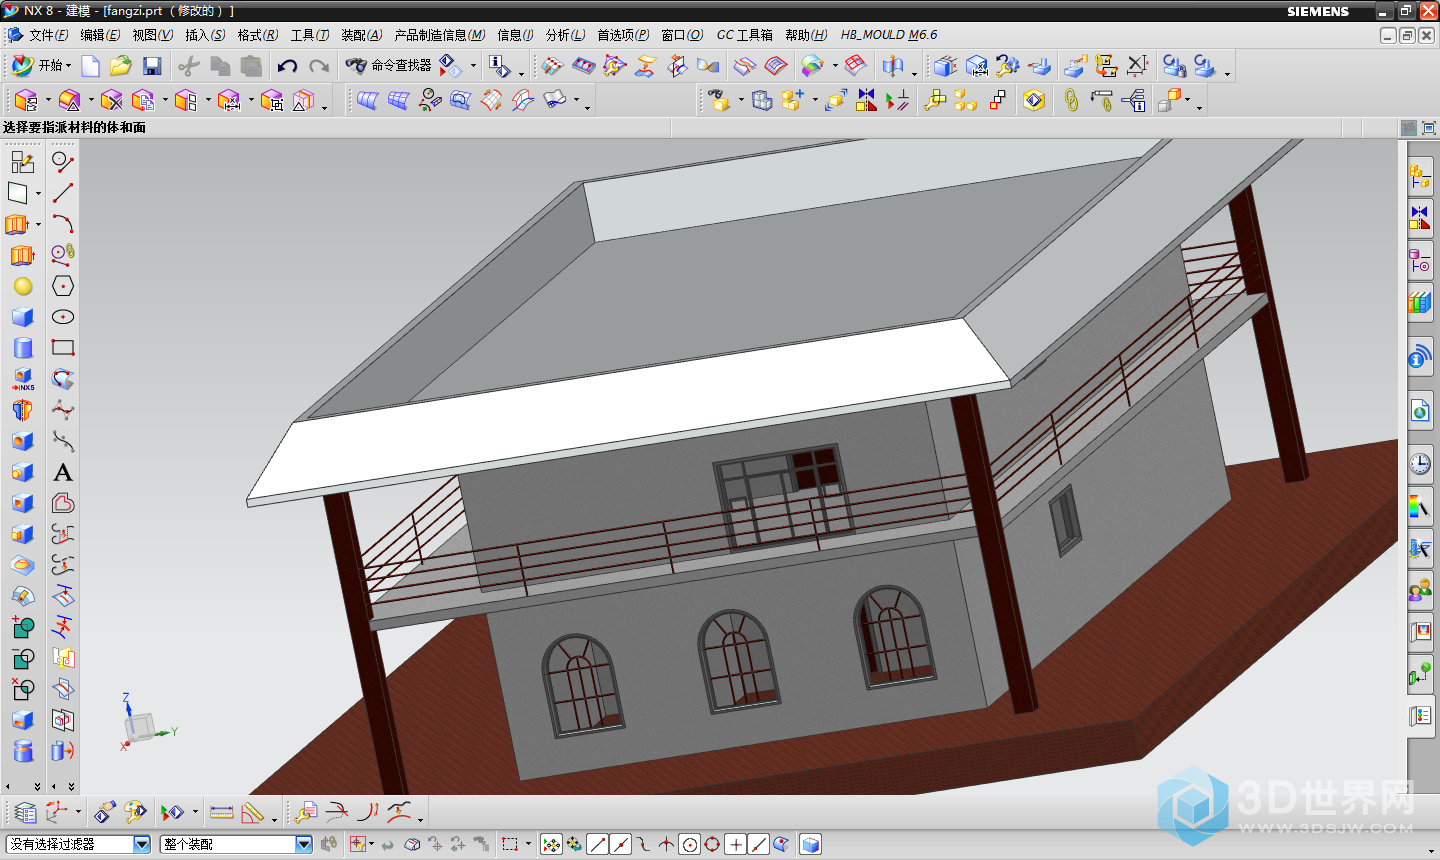Select the rectangle tool in left sketch toolbar
This screenshot has height=860, width=1440.
(63, 348)
